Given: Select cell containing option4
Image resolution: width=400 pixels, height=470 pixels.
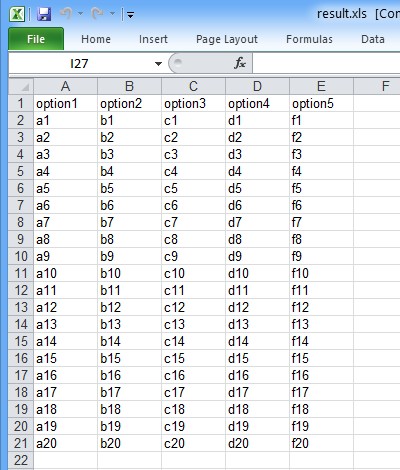Looking at the screenshot, I should (x=257, y=103).
